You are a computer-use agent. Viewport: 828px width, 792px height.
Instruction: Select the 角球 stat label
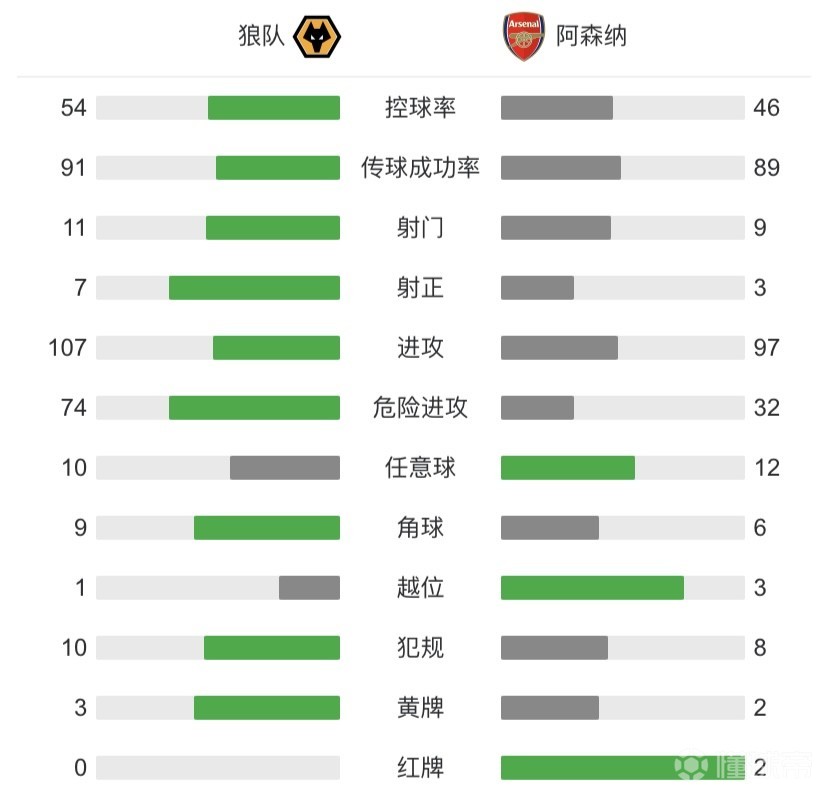pos(420,527)
